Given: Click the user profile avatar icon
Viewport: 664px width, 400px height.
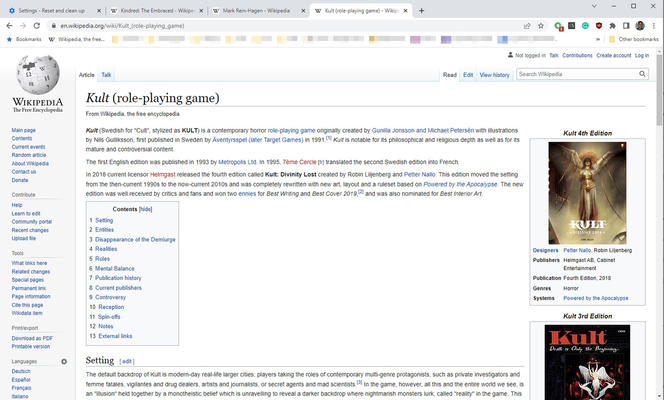Looking at the screenshot, I should click(x=640, y=26).
